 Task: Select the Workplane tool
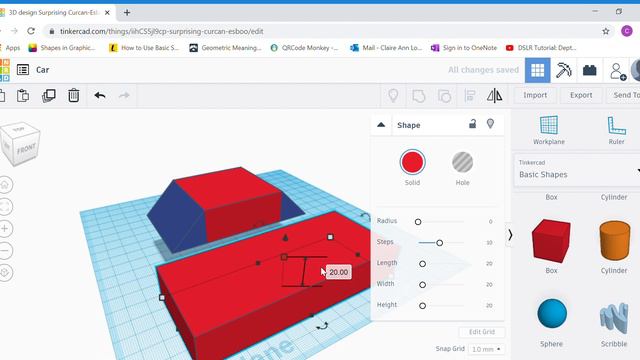549,130
